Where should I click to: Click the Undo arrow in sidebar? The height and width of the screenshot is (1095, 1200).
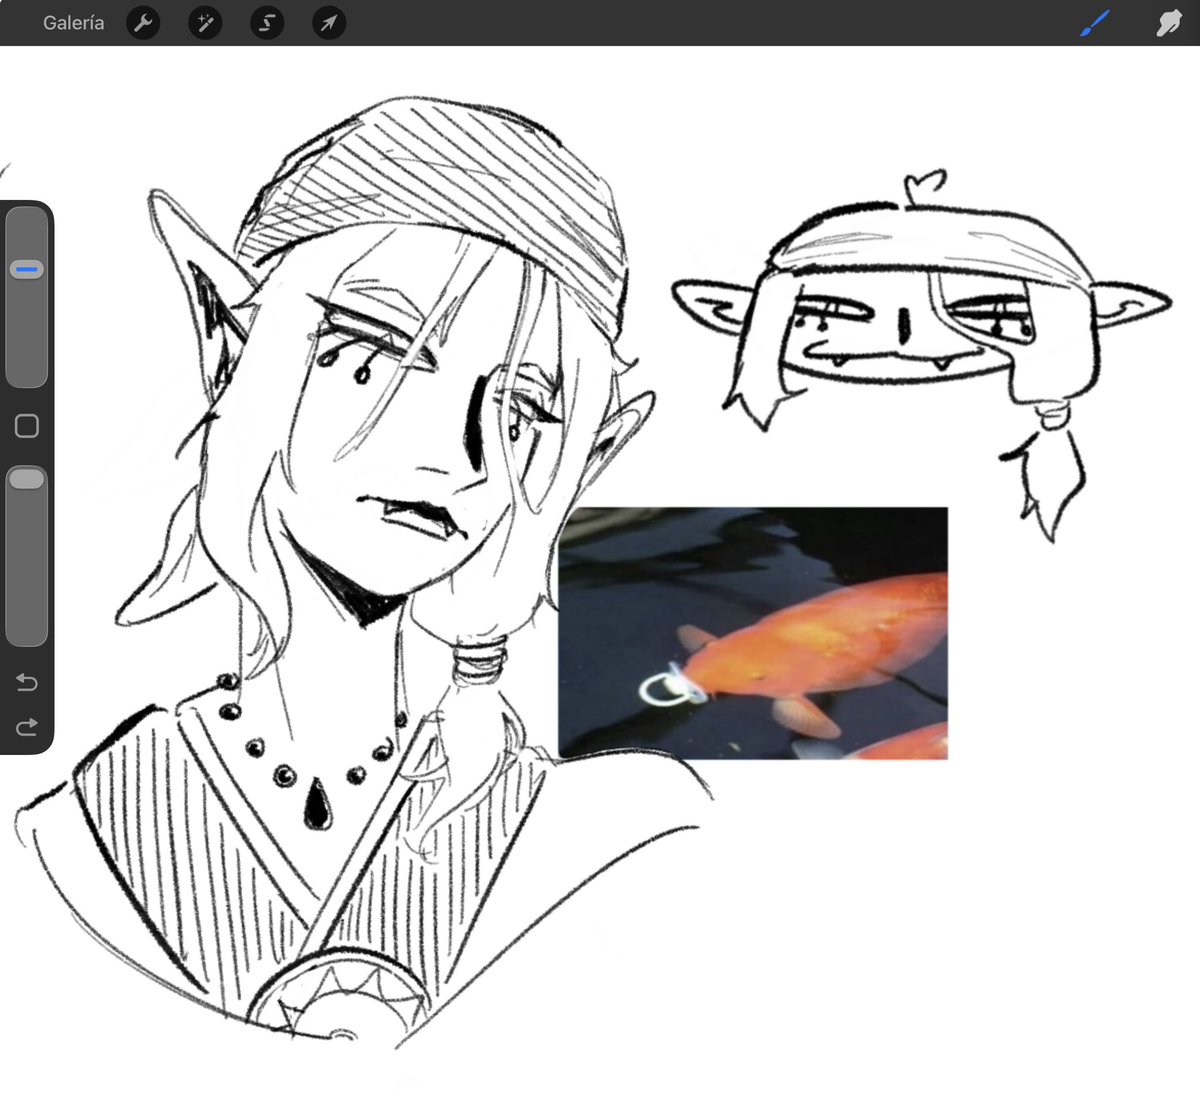(x=27, y=682)
